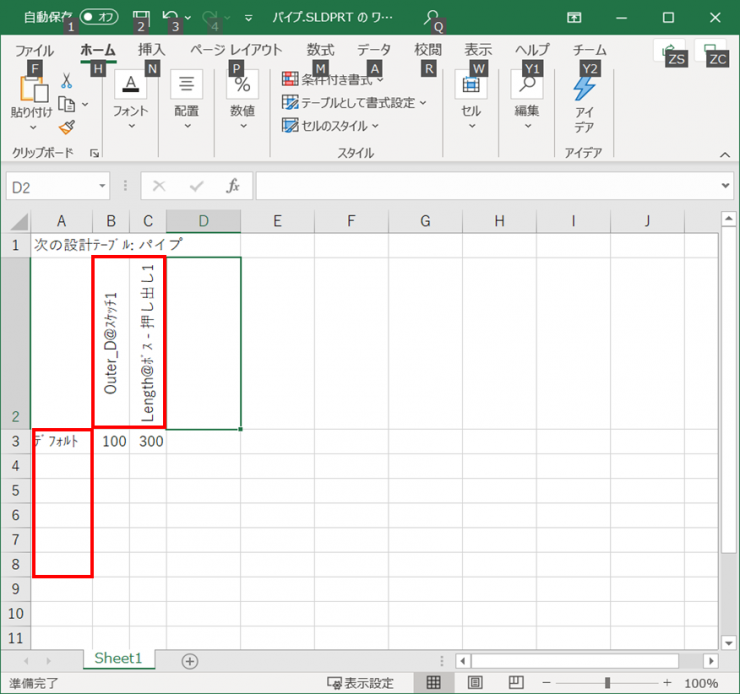Switch to Page Break Preview icon
Viewport: 740px width, 694px height.
point(514,683)
